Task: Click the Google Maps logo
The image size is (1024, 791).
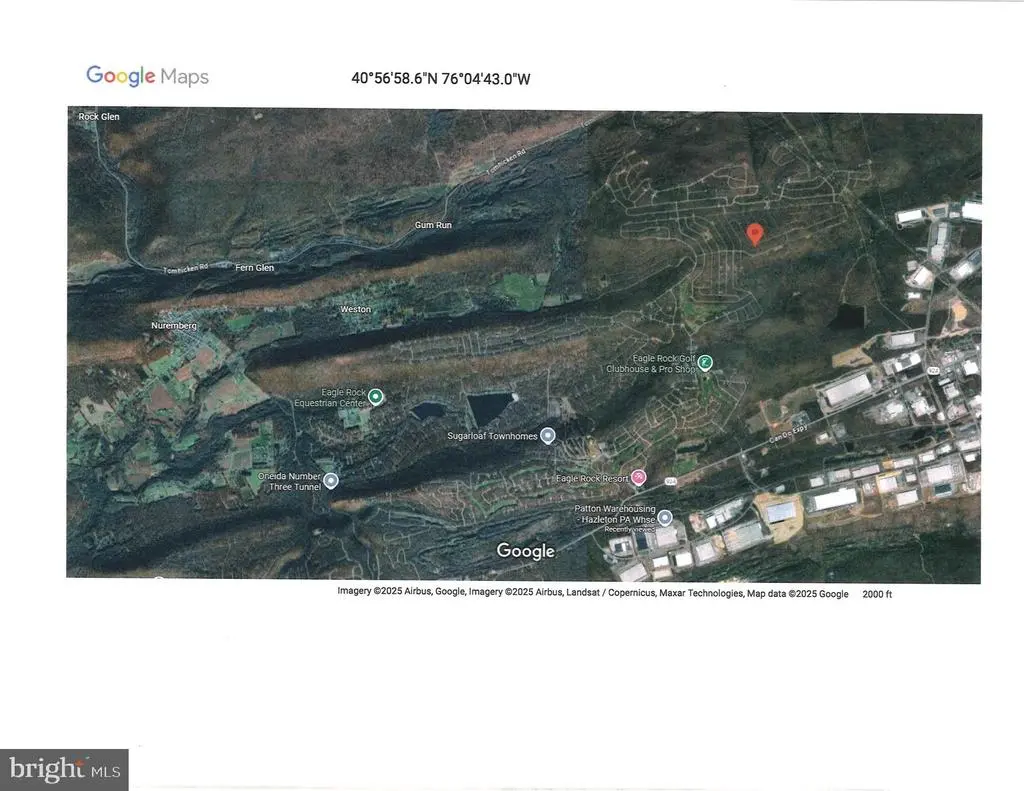Action: [147, 77]
